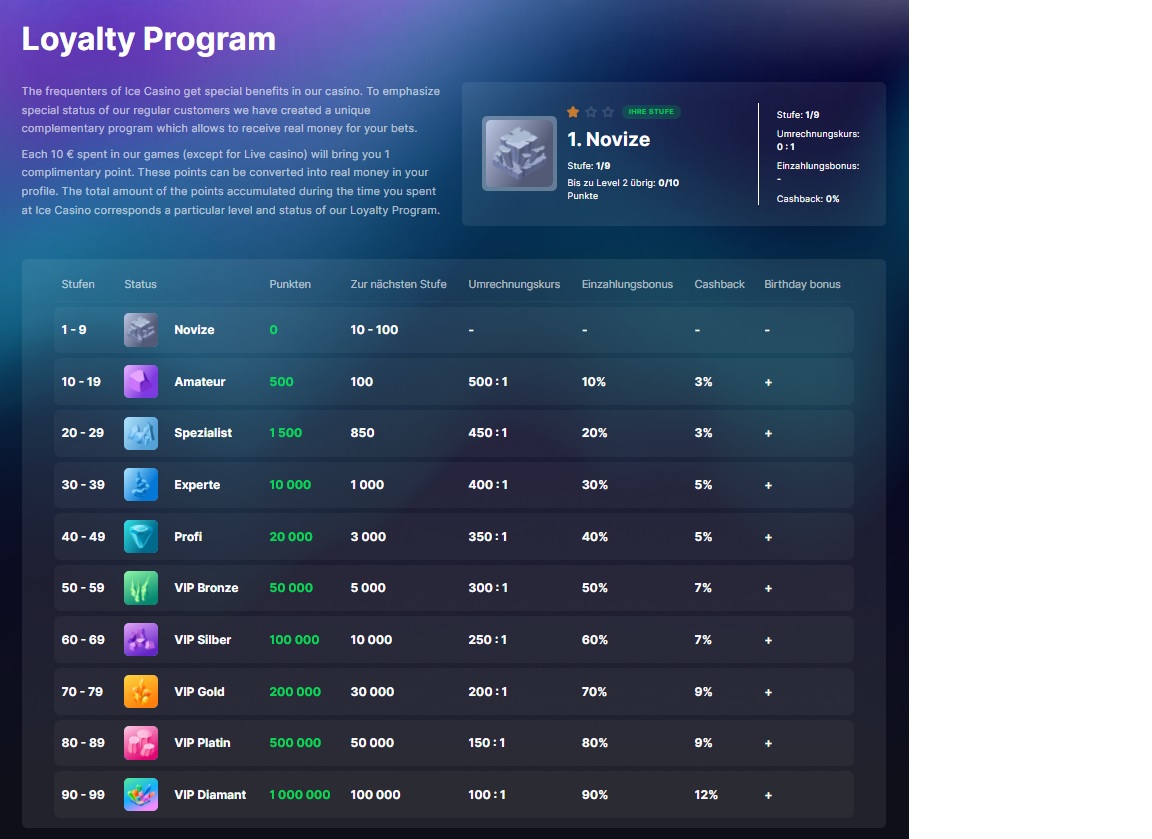Viewport: 1152px width, 839px height.
Task: Click the 10 - 100 next level value
Action: coord(375,330)
